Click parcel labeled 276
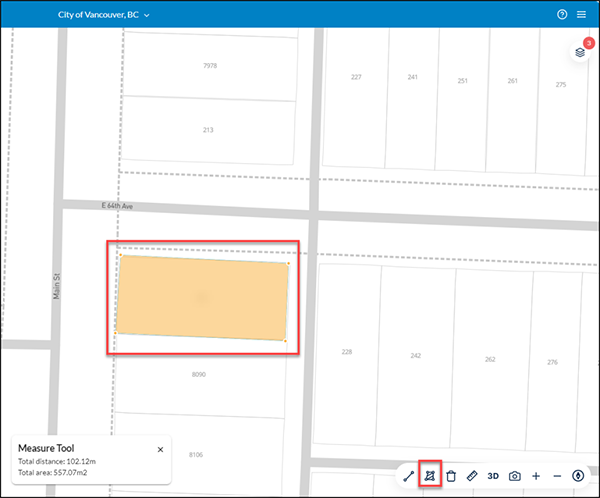Image resolution: width=600 pixels, height=498 pixels. click(553, 362)
